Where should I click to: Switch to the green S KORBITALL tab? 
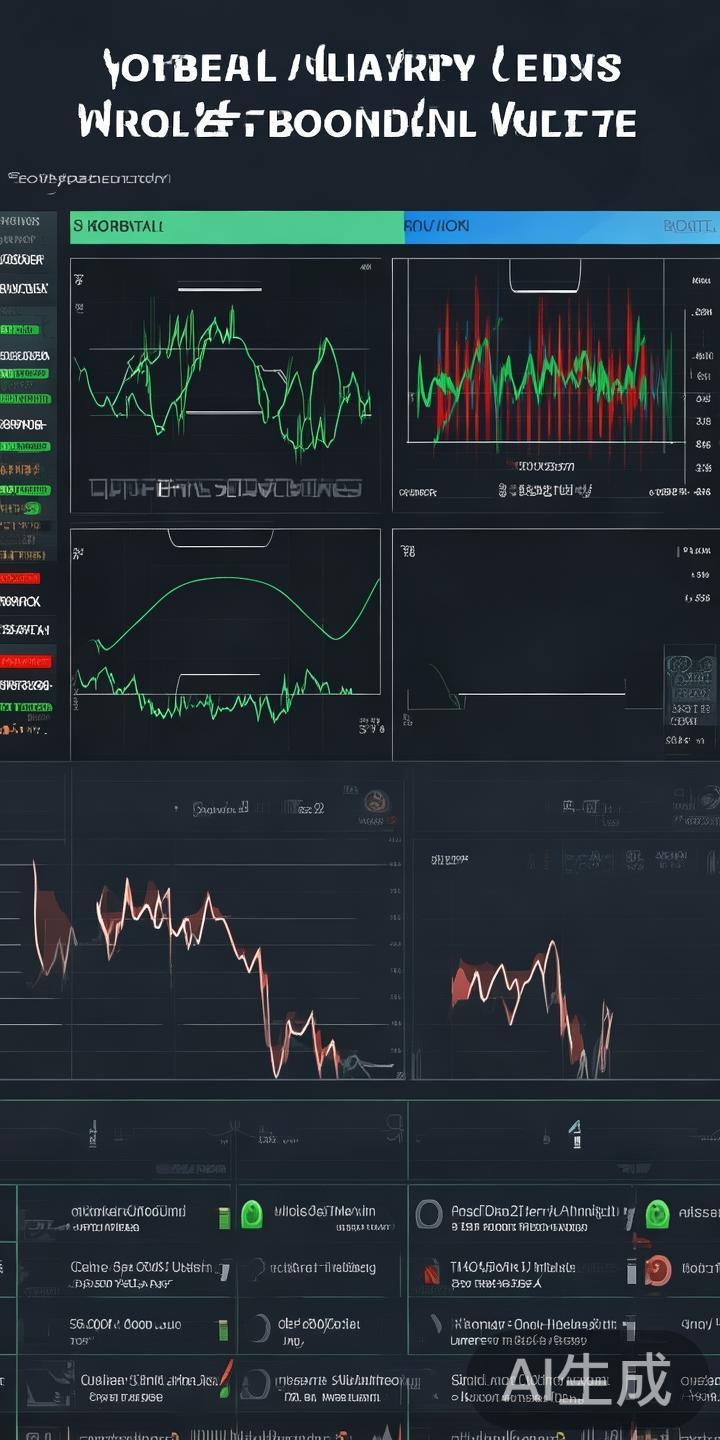[x=236, y=227]
